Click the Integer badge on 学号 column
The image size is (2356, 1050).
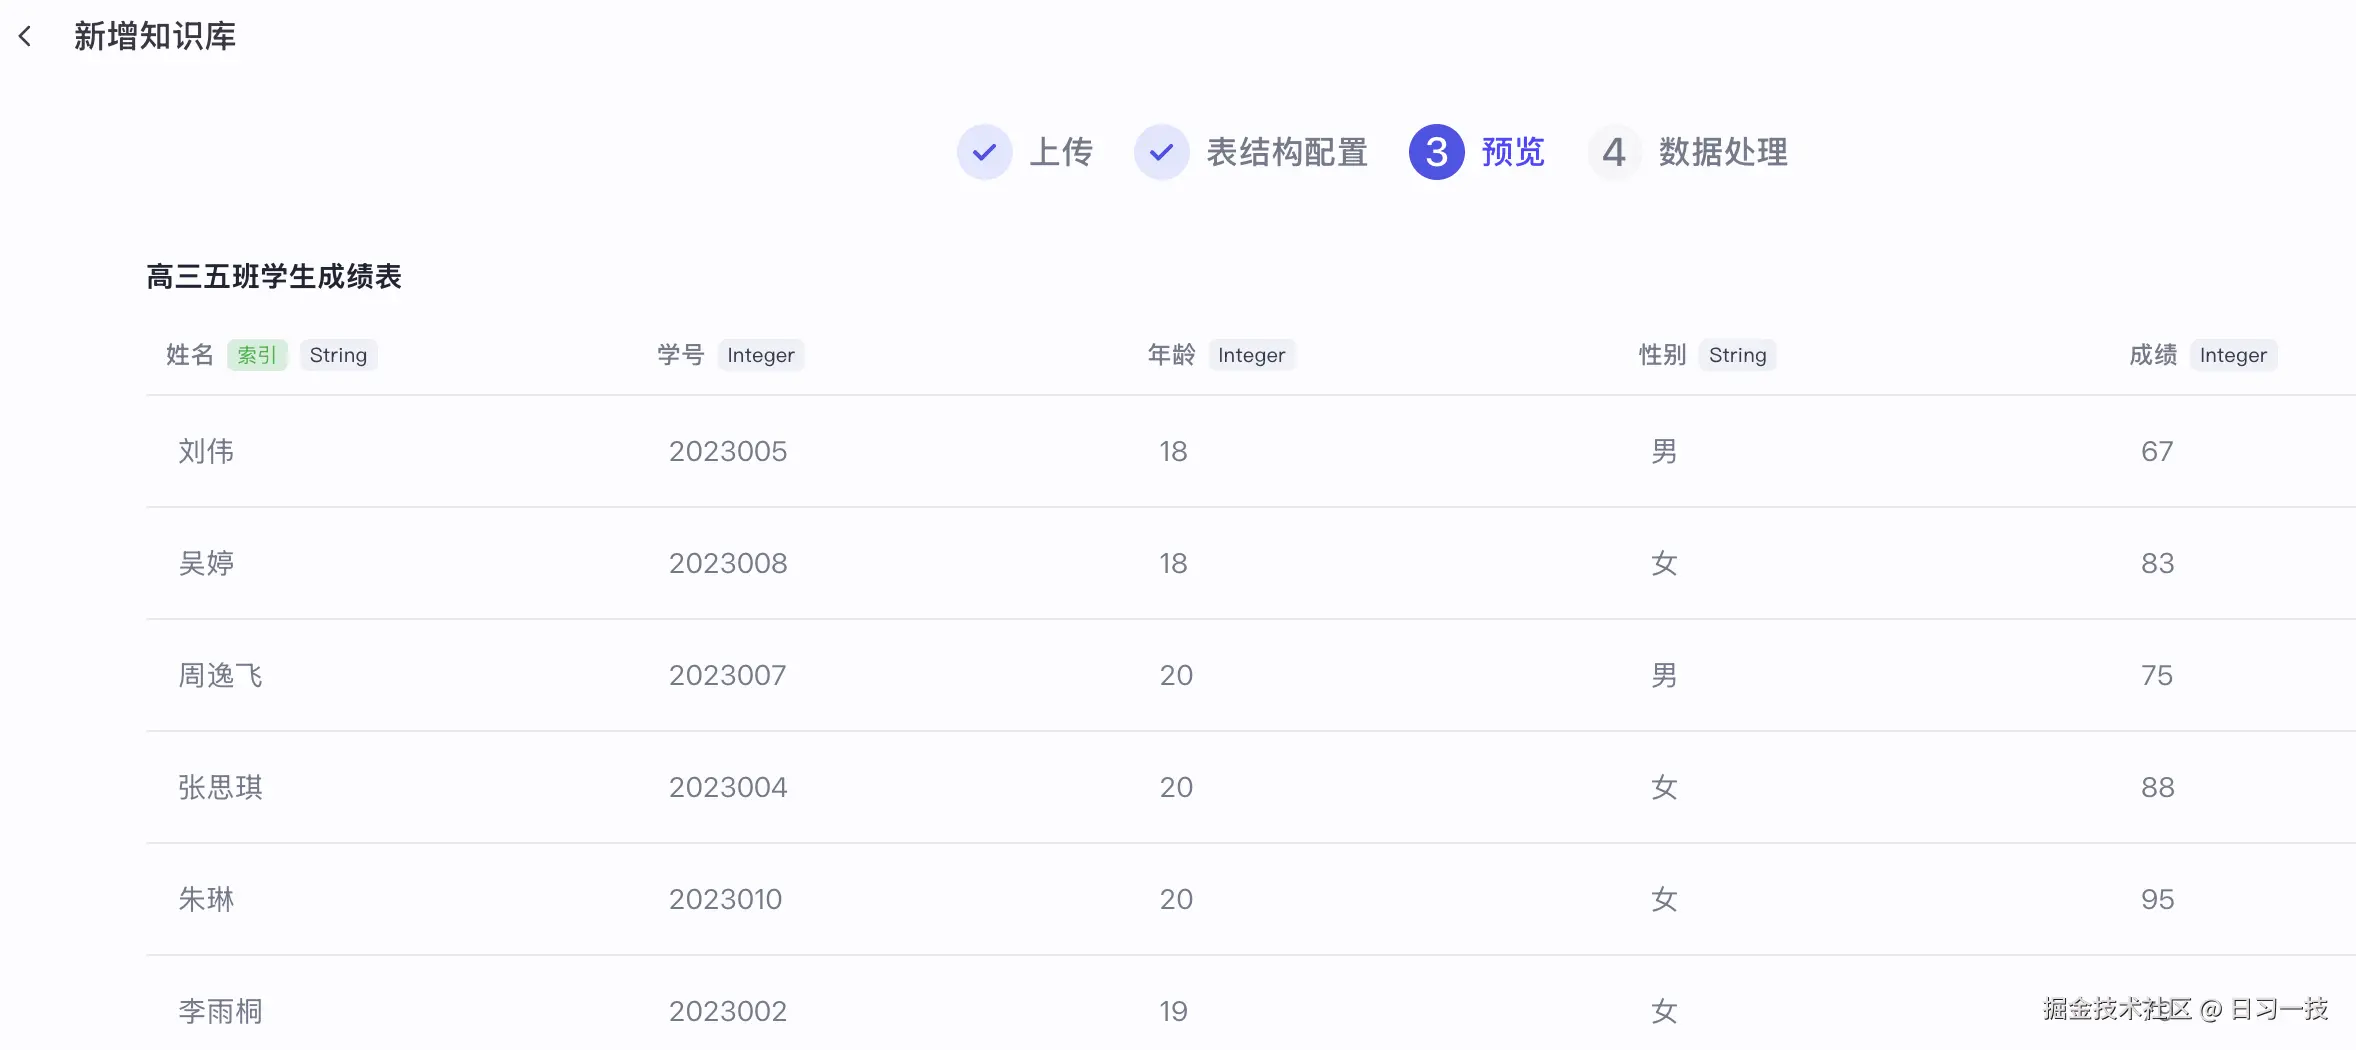pos(760,354)
